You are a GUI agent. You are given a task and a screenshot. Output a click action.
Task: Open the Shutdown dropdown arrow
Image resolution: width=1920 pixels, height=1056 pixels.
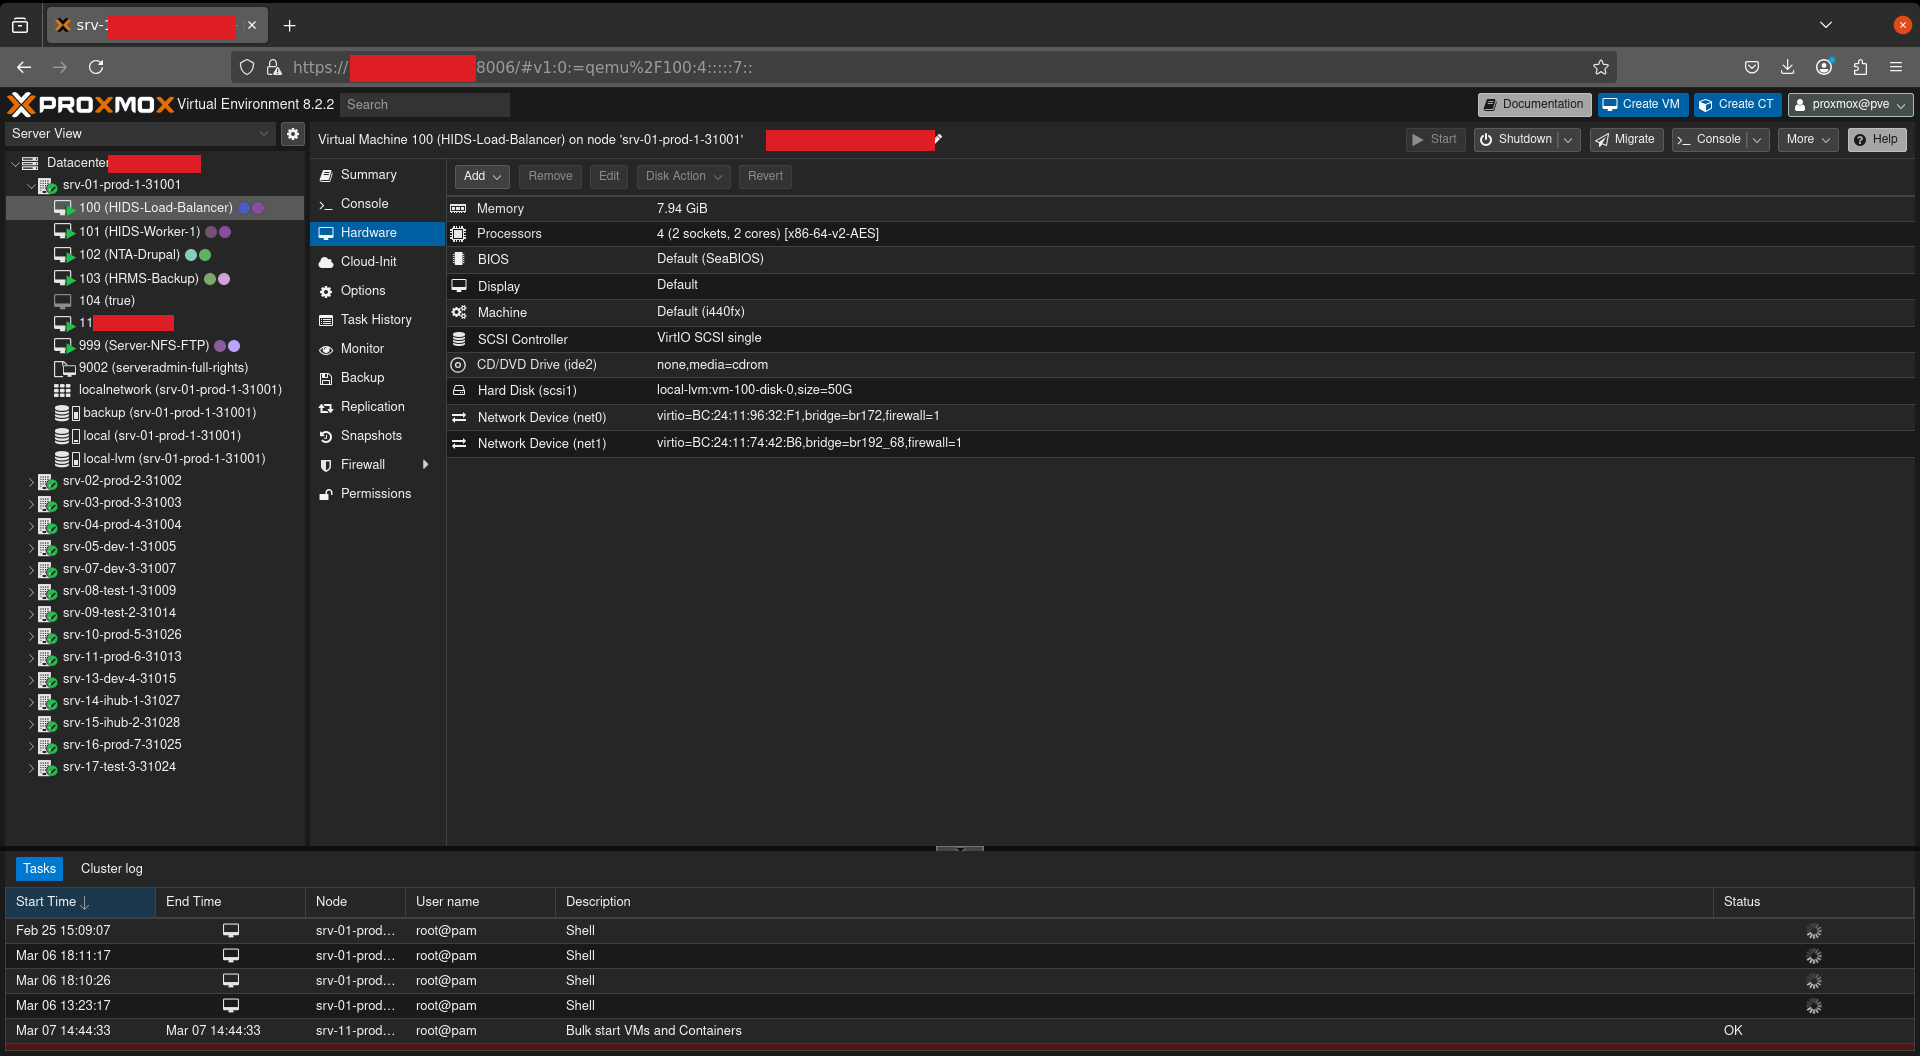click(1569, 140)
